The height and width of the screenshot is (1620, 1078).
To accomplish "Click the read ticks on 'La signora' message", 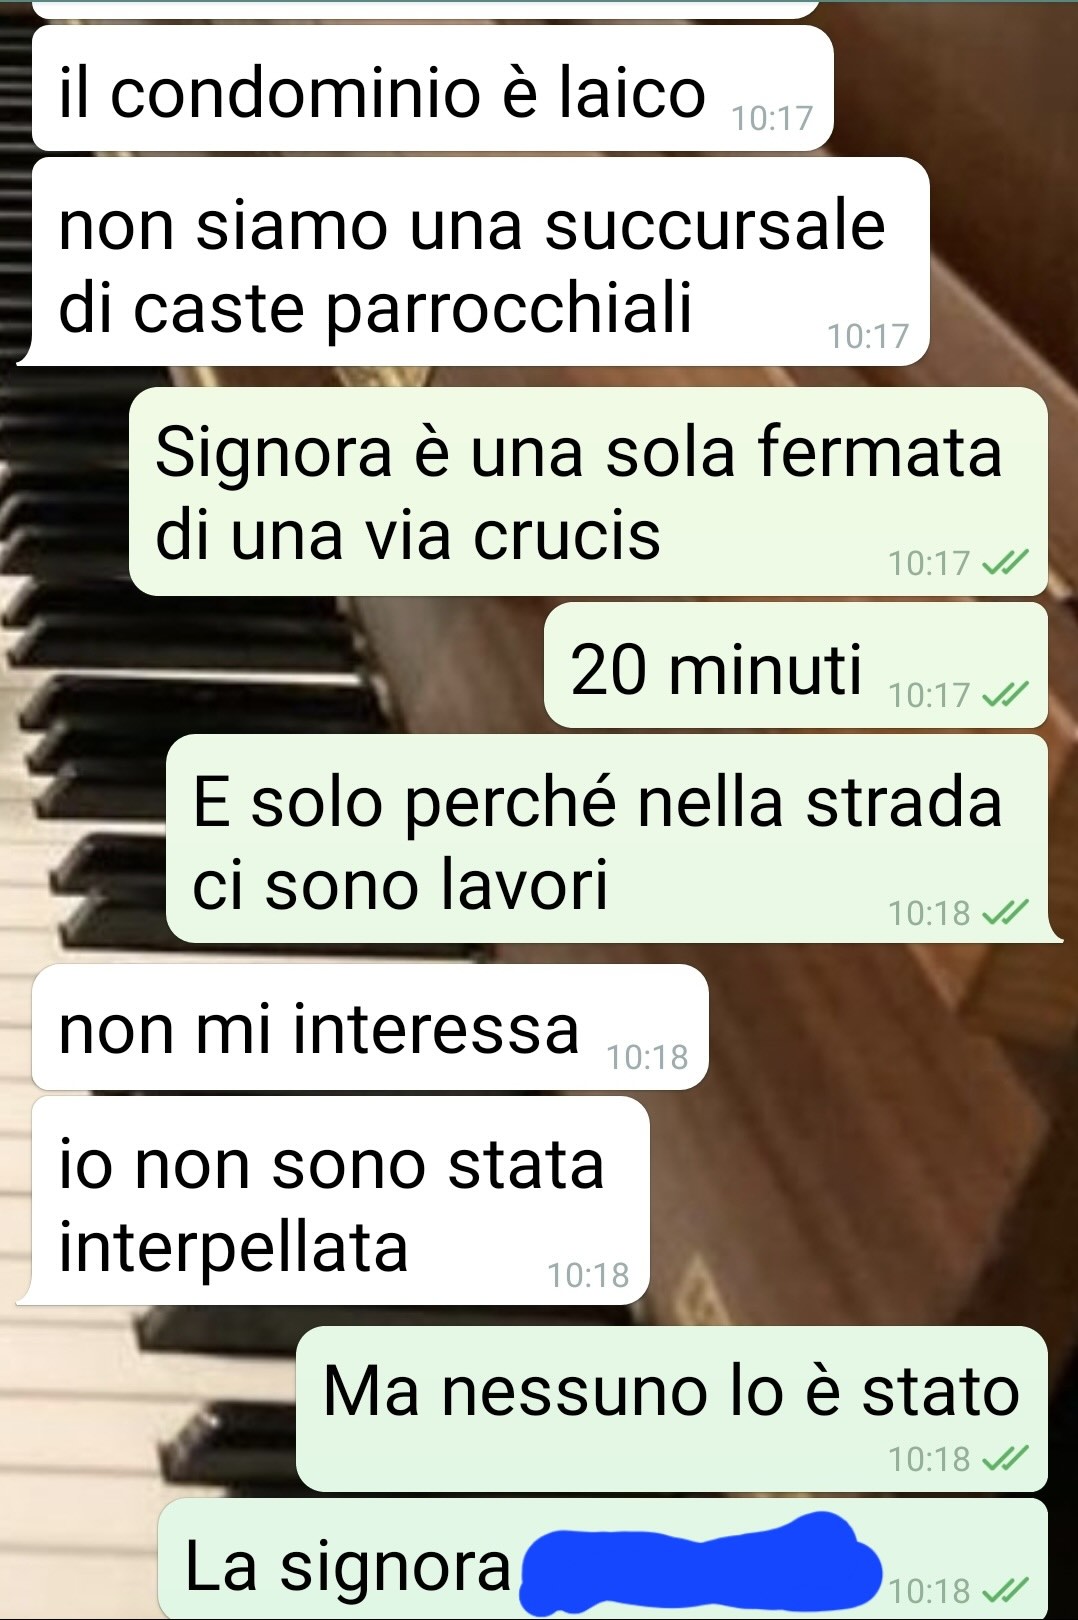I will coord(1005,1590).
